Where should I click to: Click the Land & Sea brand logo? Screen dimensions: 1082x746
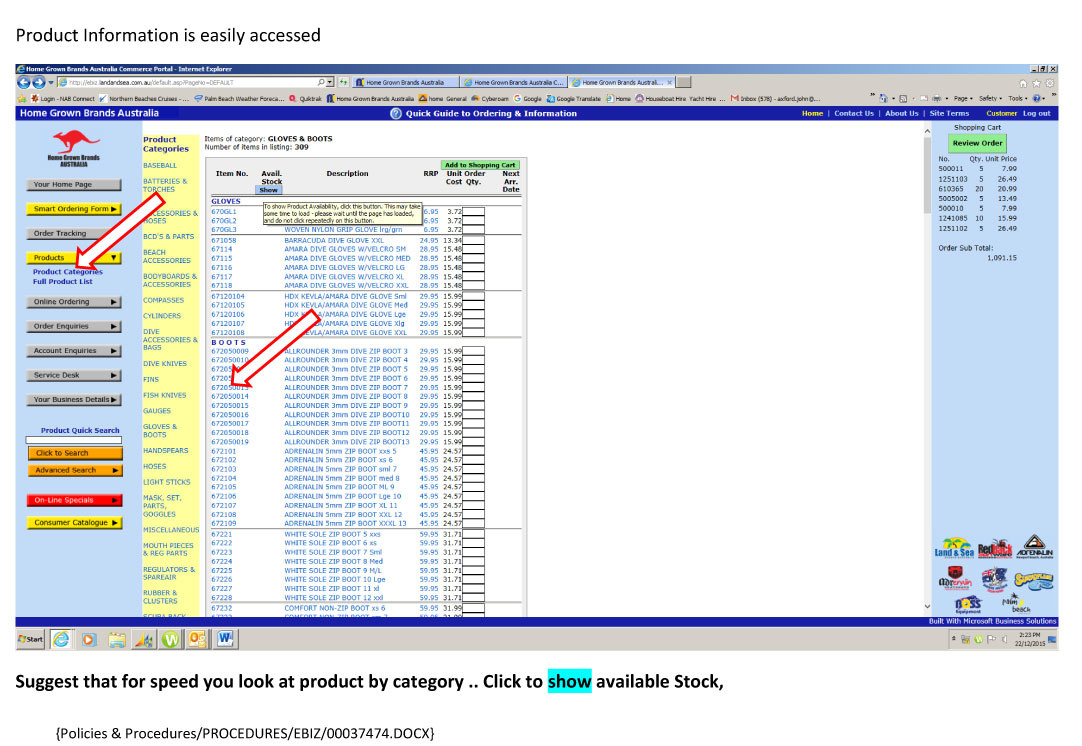(x=953, y=547)
